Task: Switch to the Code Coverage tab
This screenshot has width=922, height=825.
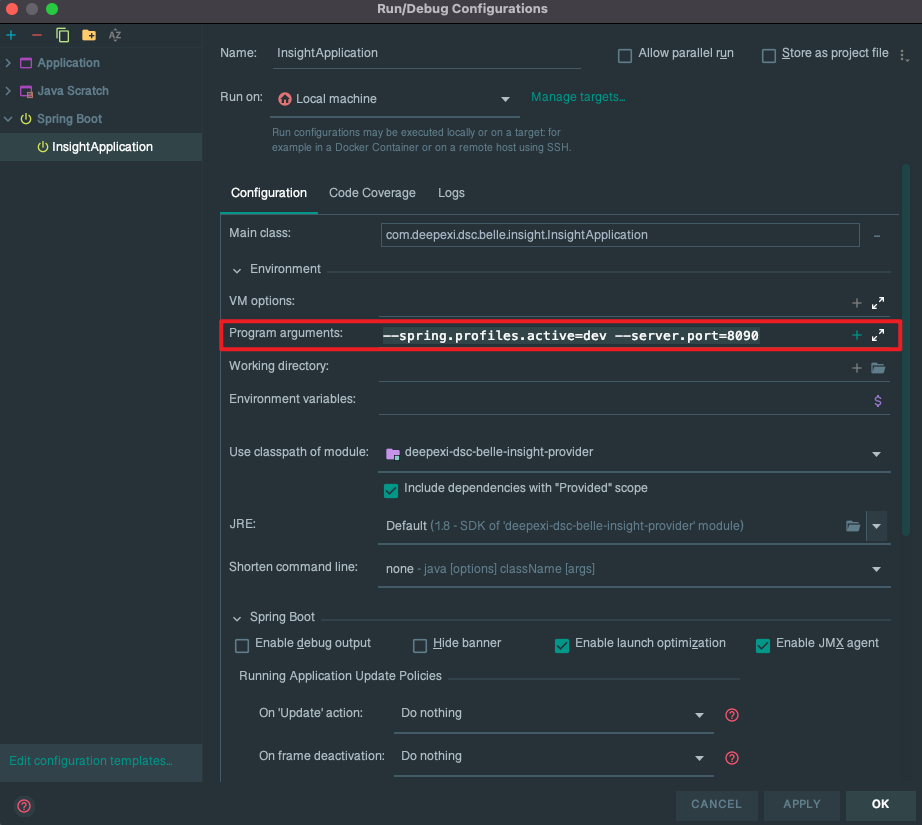Action: [x=372, y=193]
